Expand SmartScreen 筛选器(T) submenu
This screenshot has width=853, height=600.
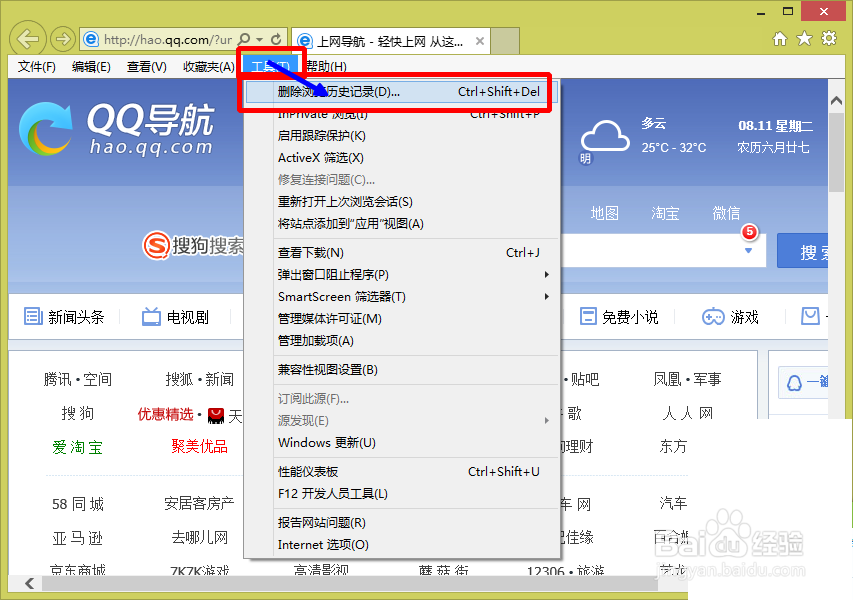[x=401, y=297]
